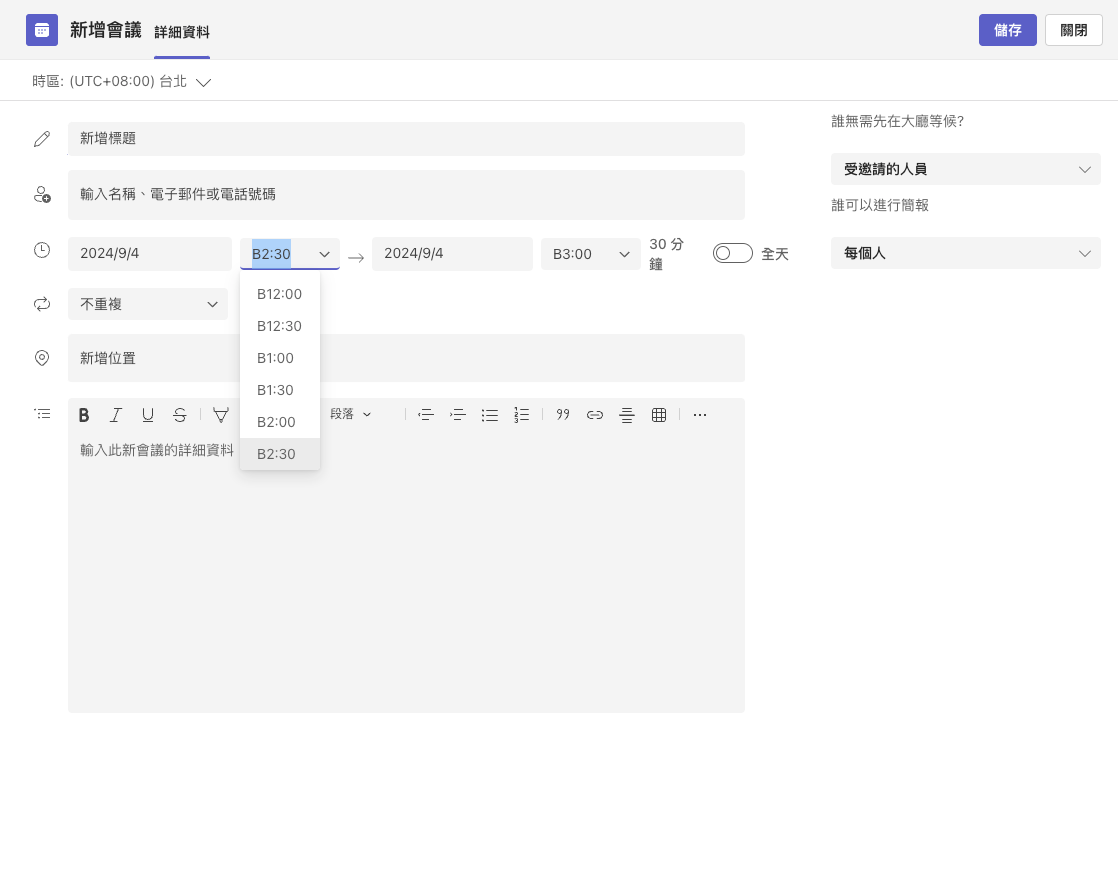Expand the 每個人 presenter dropdown
The height and width of the screenshot is (882, 1118).
coord(965,253)
